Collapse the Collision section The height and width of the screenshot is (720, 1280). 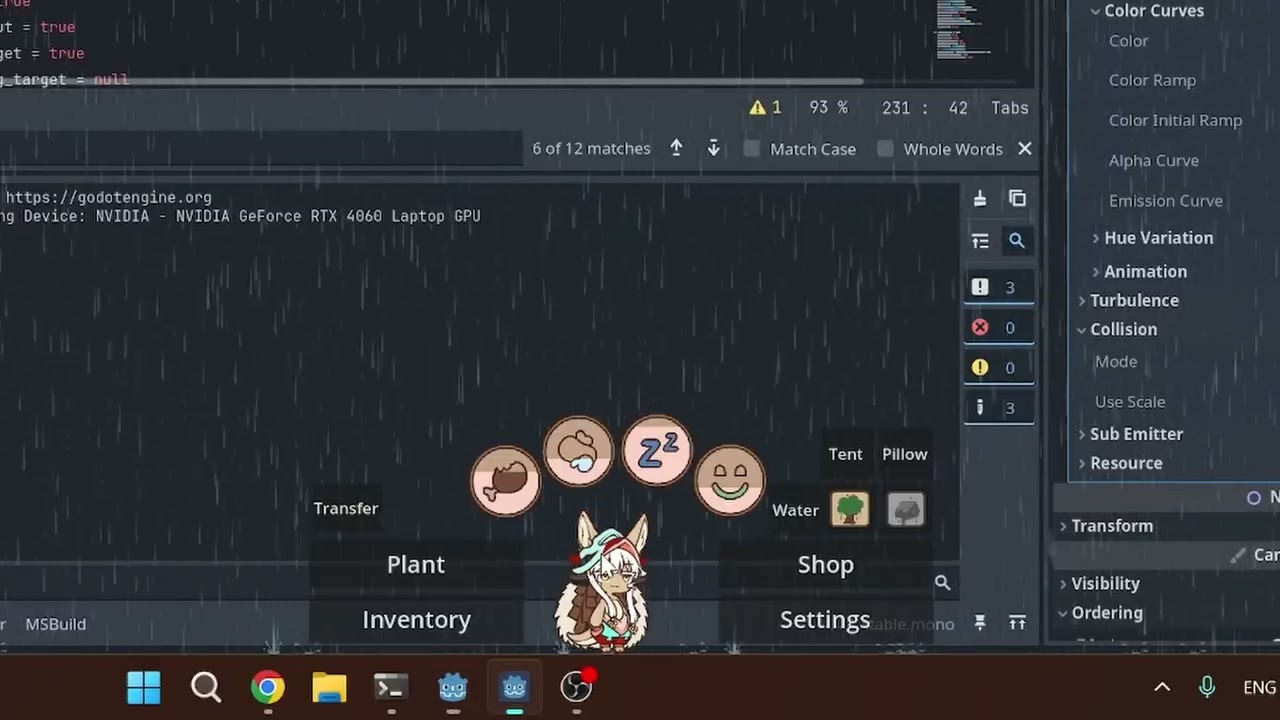point(1123,329)
